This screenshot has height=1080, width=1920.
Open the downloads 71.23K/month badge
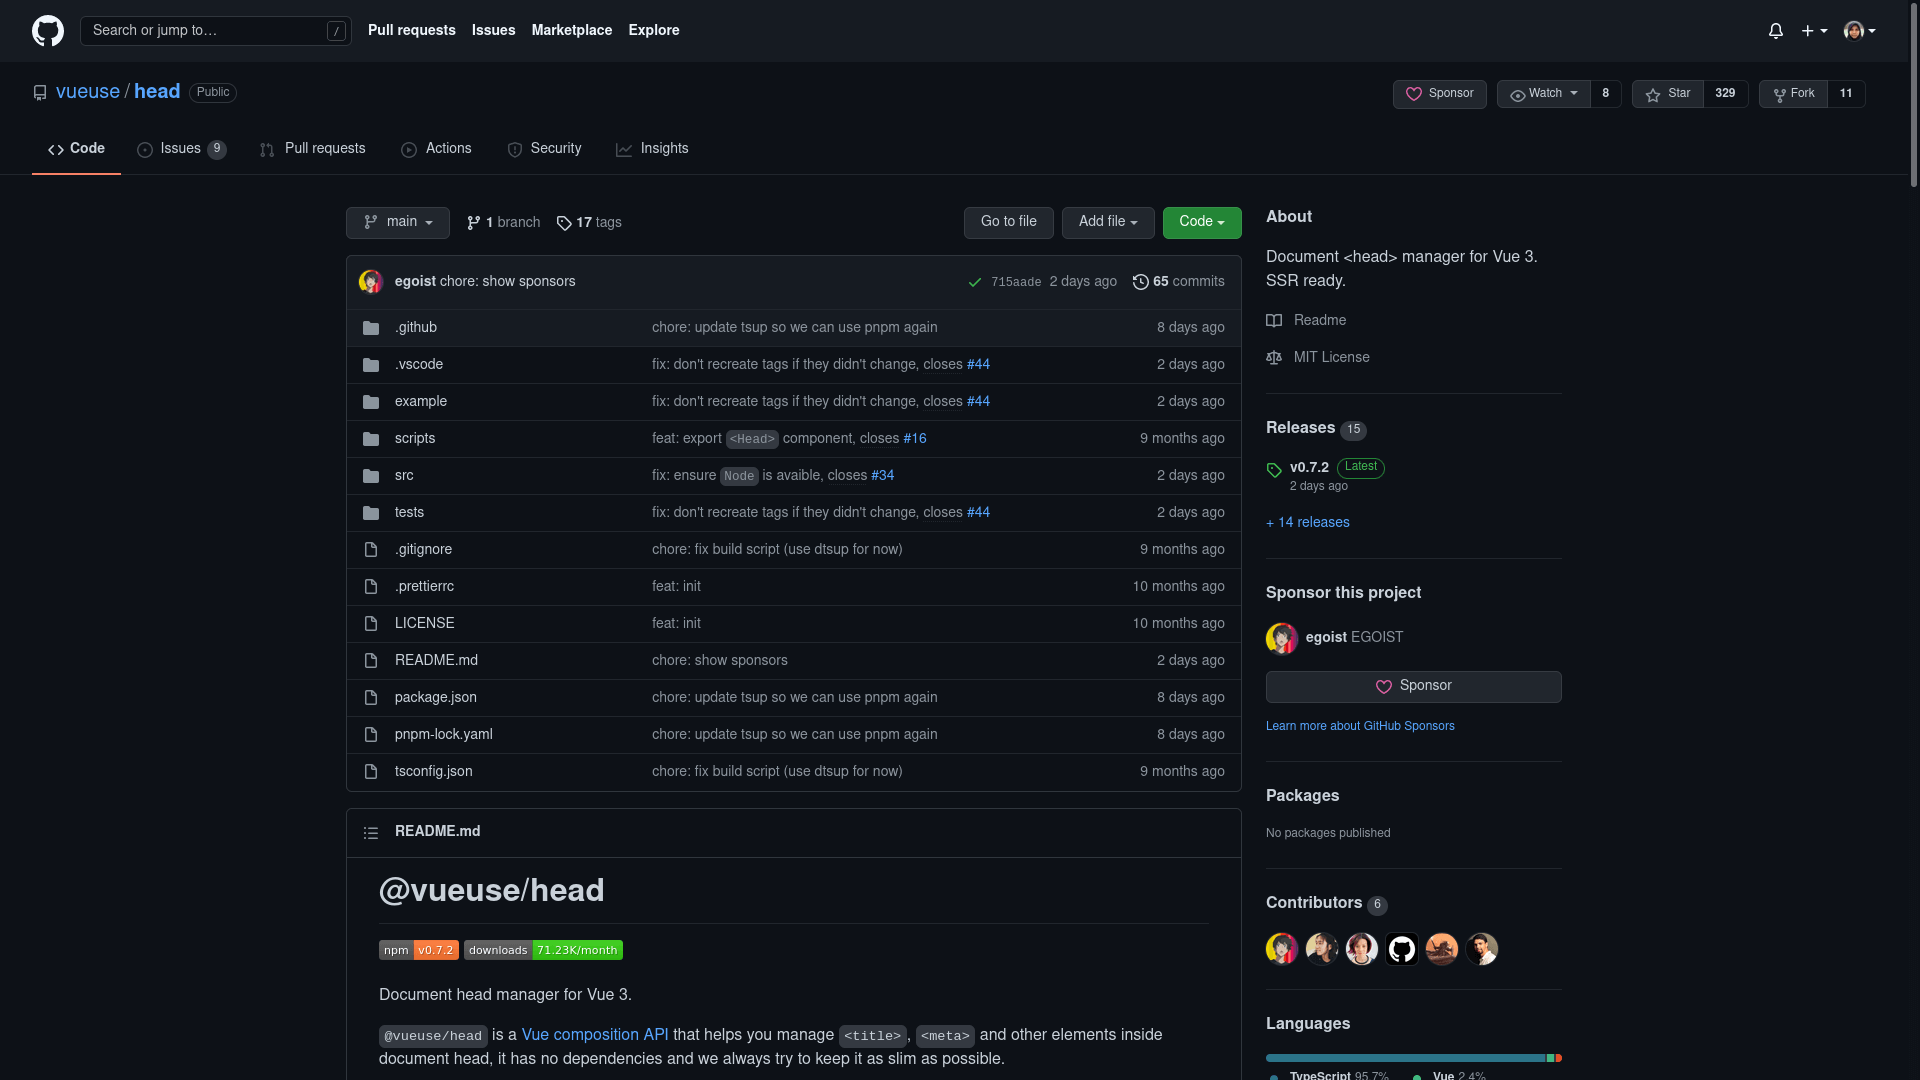coord(543,950)
